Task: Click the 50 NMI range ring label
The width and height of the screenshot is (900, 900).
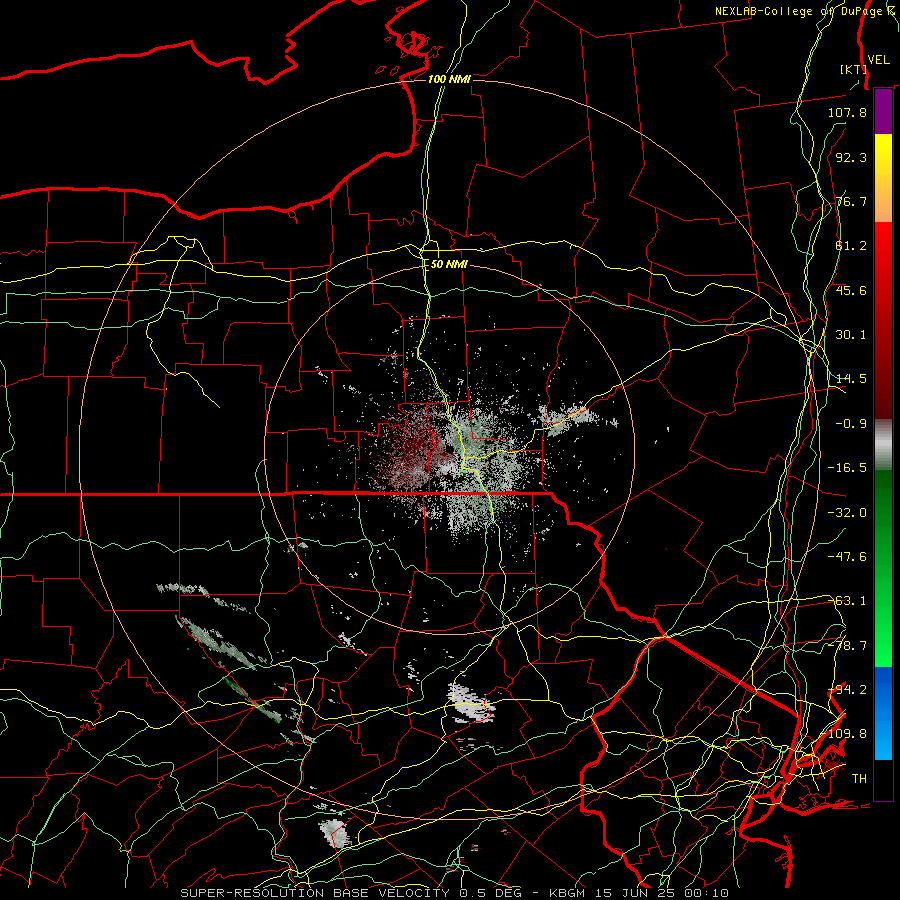Action: [449, 264]
